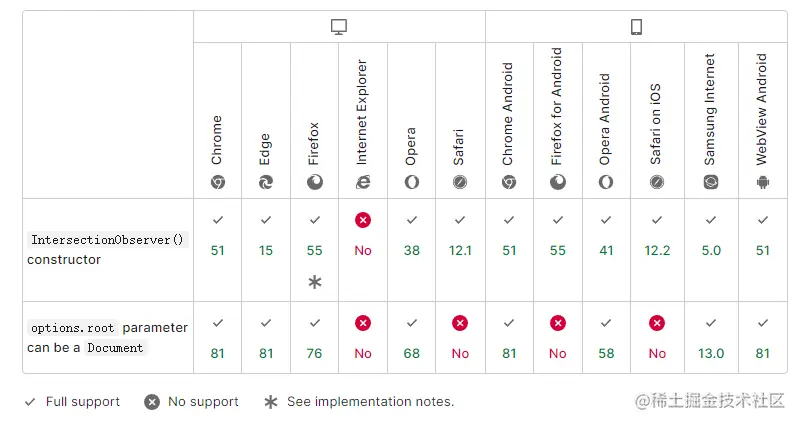Screen dimensions: 800x425
Task: Click the Samsung Internet logo icon
Action: [711, 182]
